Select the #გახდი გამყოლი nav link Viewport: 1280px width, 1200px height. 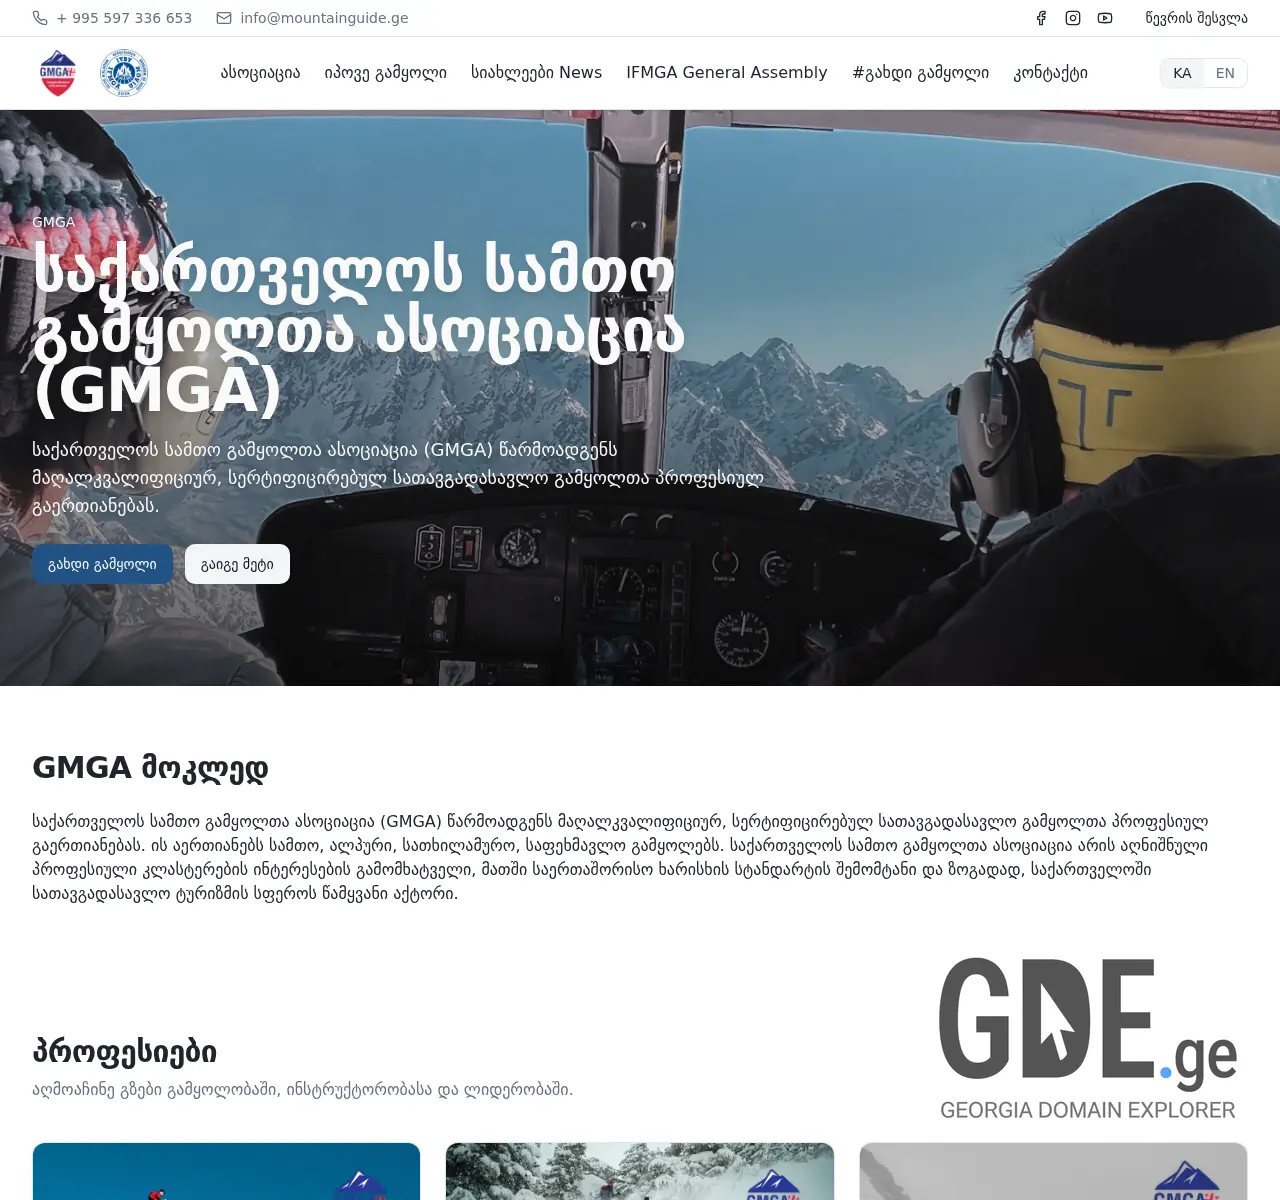920,72
